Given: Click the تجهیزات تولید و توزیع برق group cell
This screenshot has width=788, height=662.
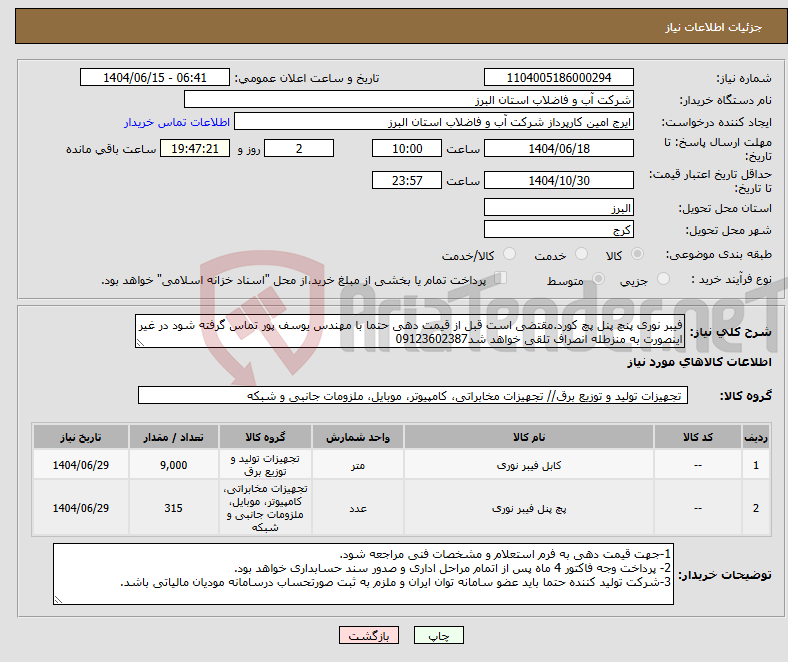Looking at the screenshot, I should click(265, 465).
